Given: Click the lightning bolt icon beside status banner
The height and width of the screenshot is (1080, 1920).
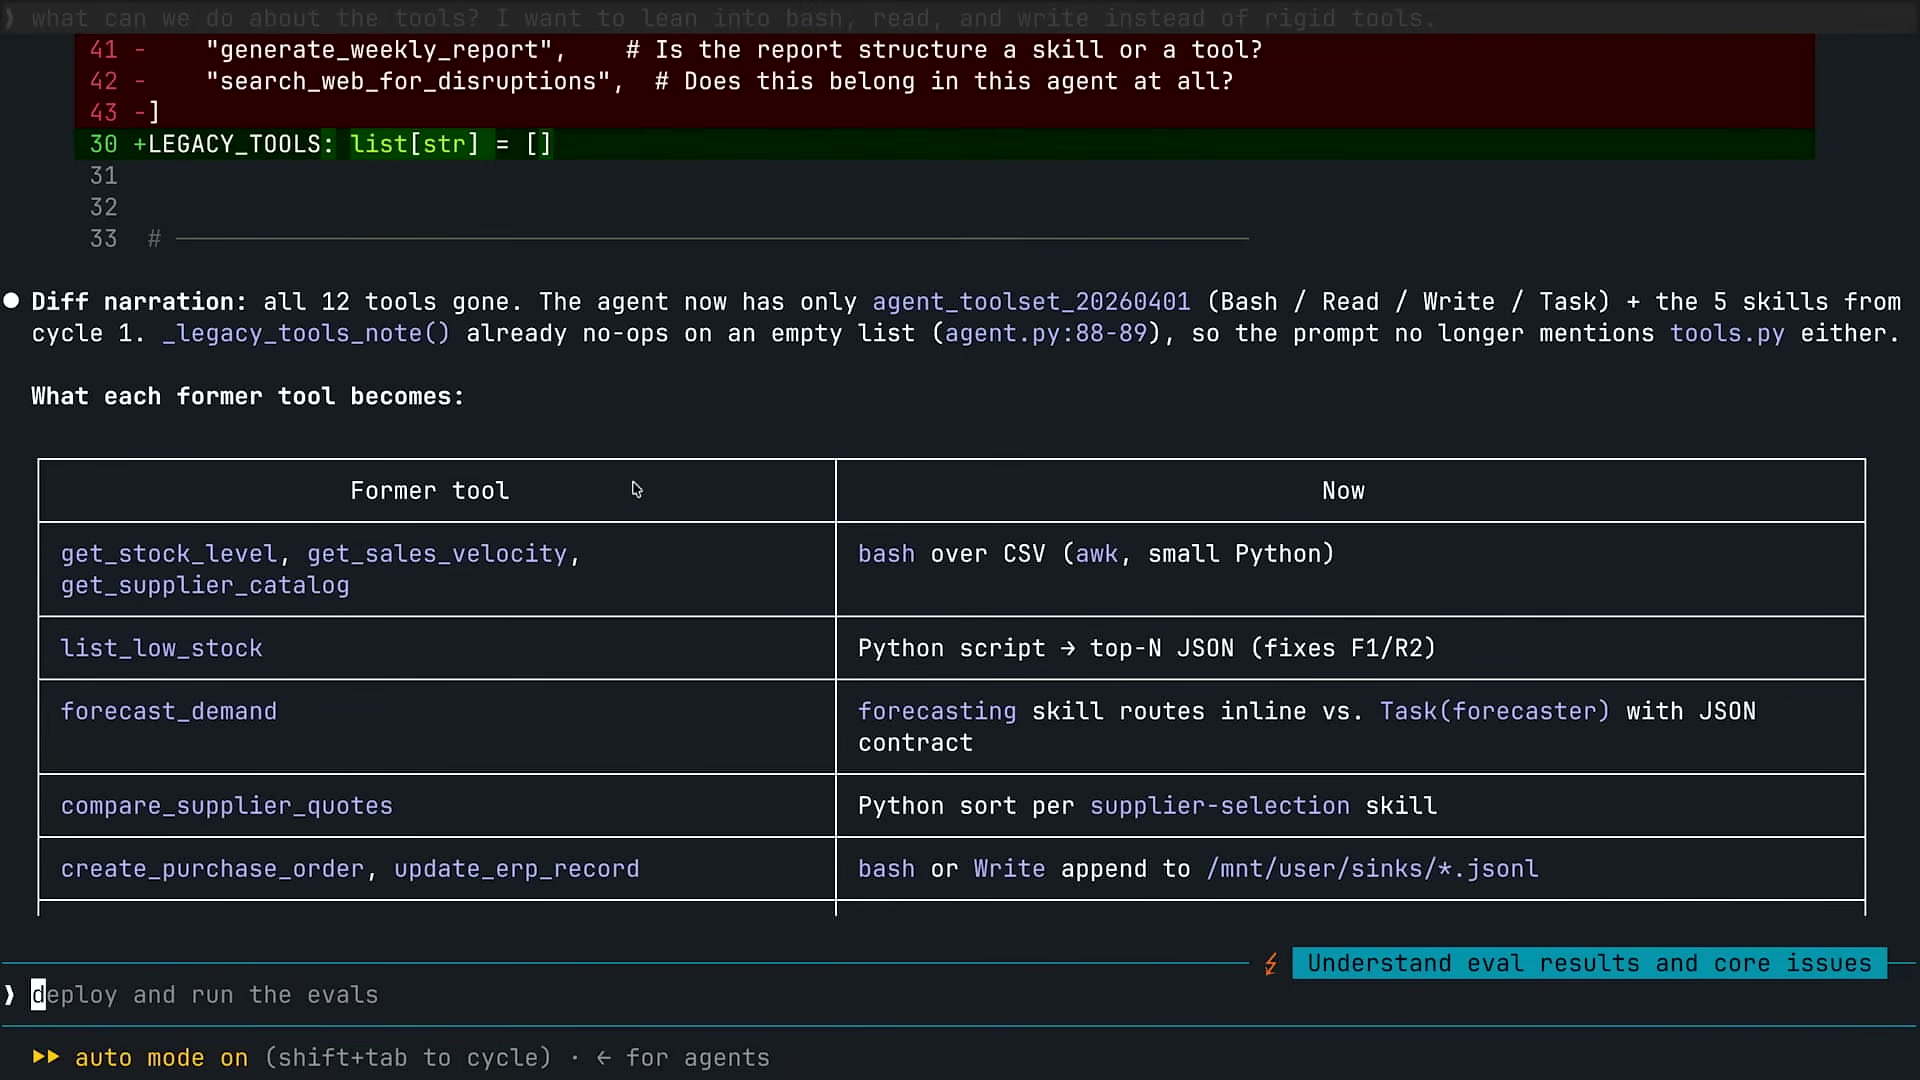Looking at the screenshot, I should click(x=1270, y=964).
